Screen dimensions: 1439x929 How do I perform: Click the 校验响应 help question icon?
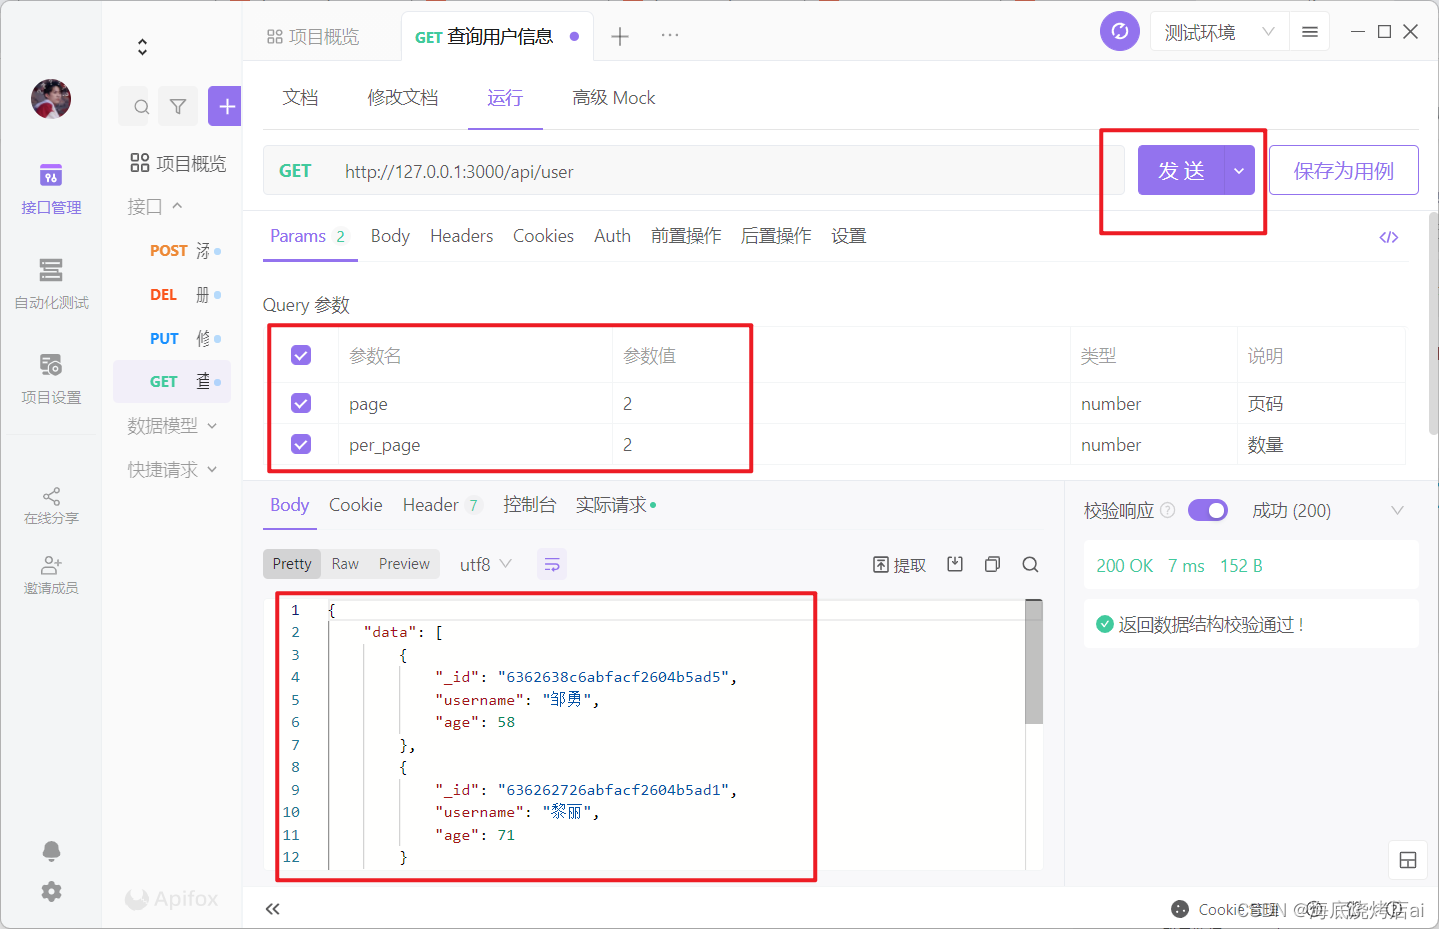click(1167, 510)
